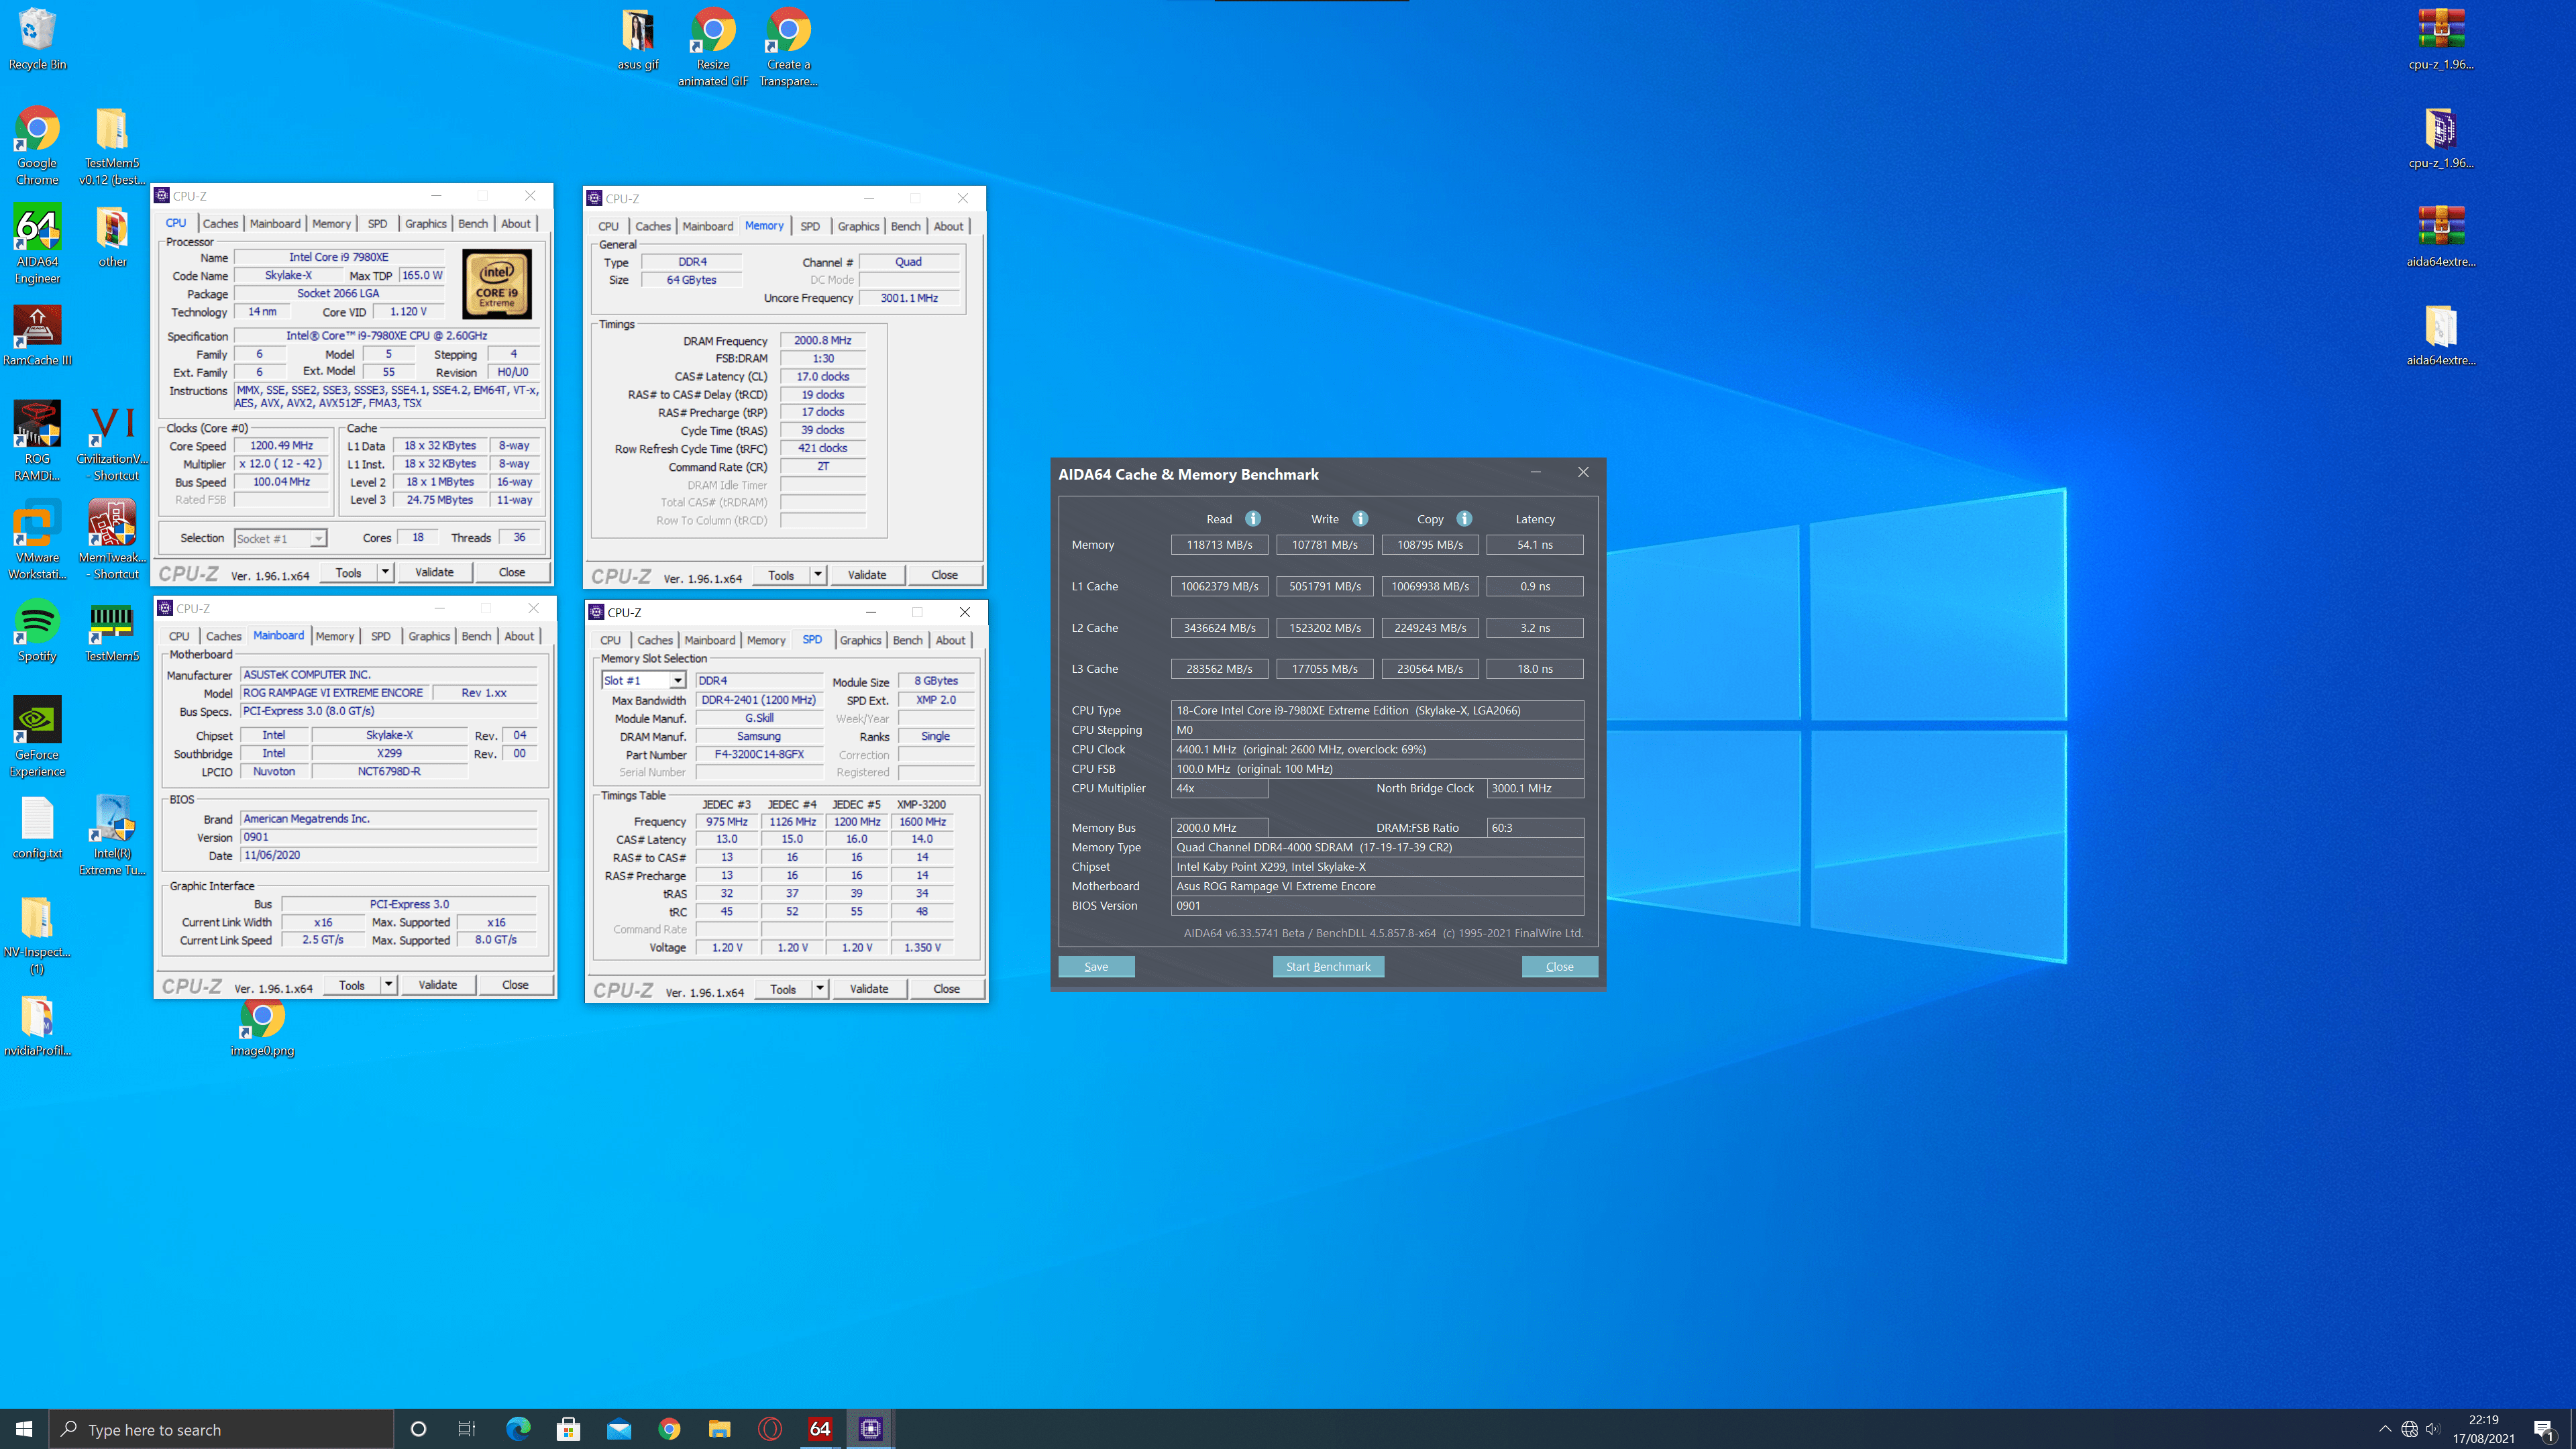This screenshot has height=1449, width=2576.
Task: Expand Tools arrow in SPD window
Action: pos(820,988)
